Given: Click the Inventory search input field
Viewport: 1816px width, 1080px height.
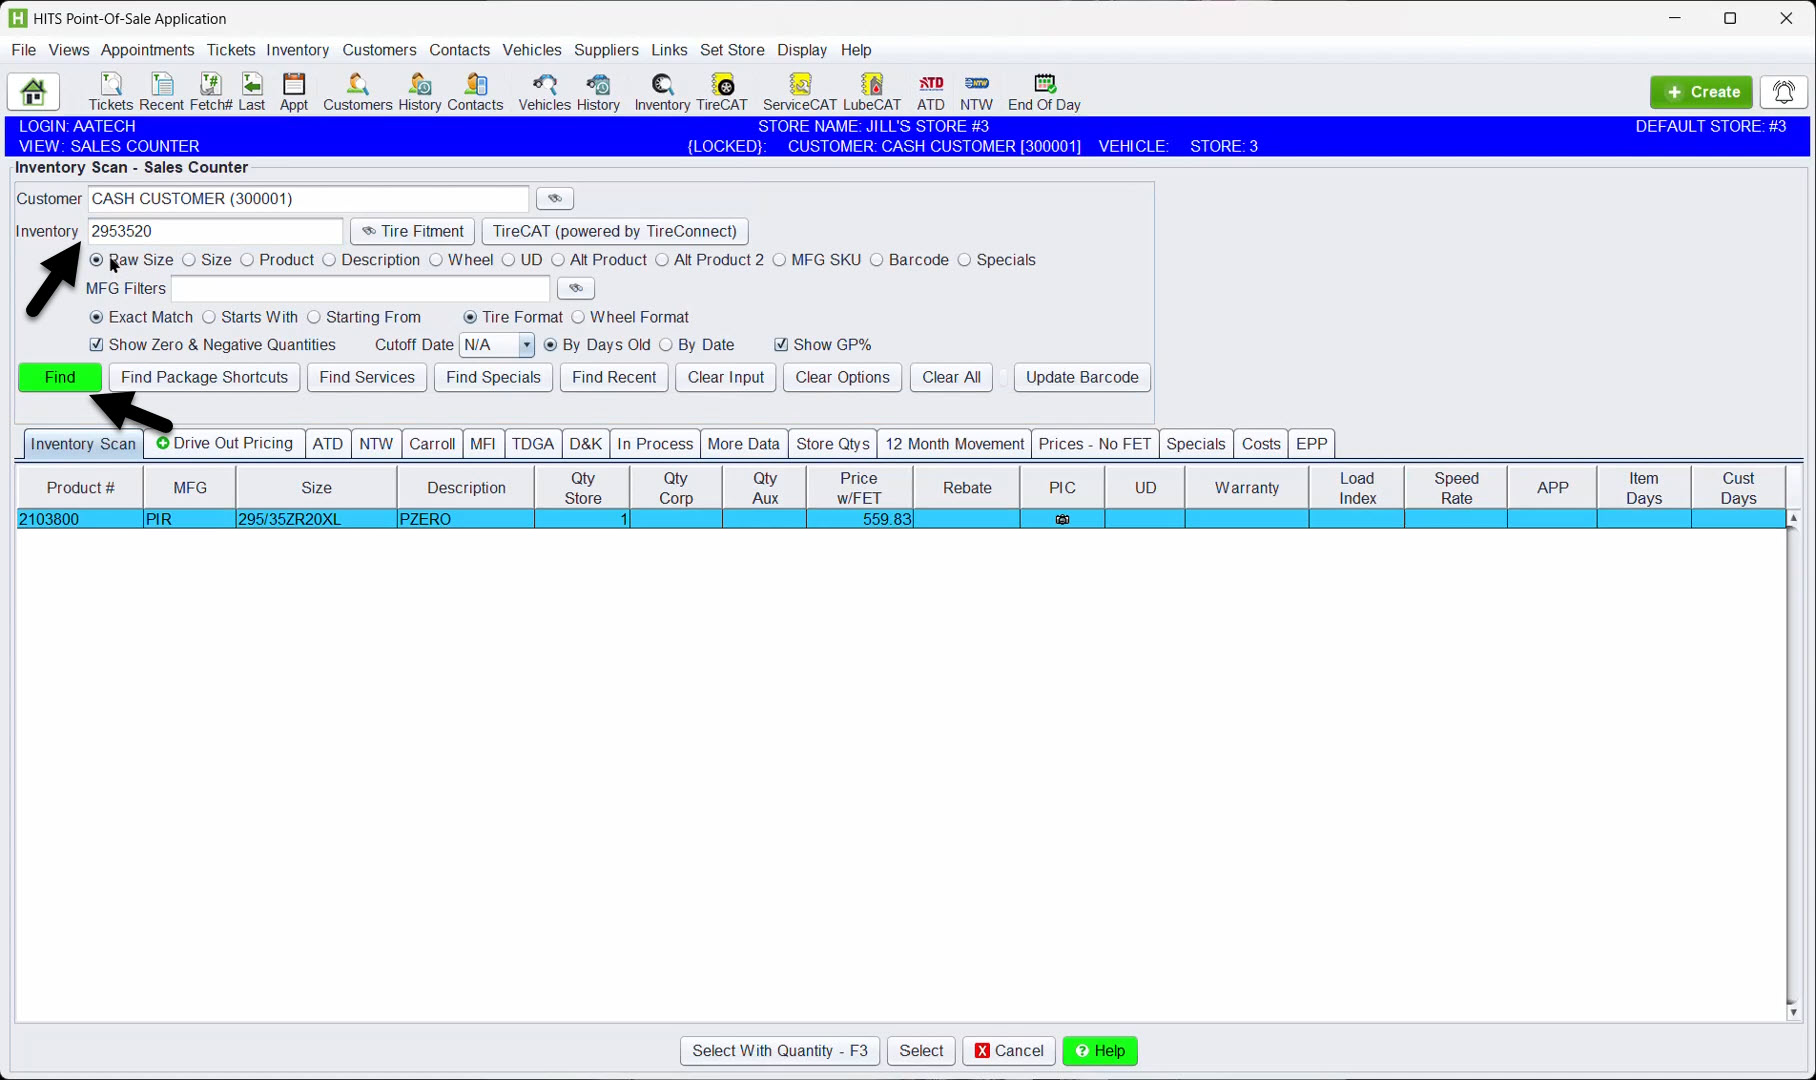Looking at the screenshot, I should (x=215, y=231).
